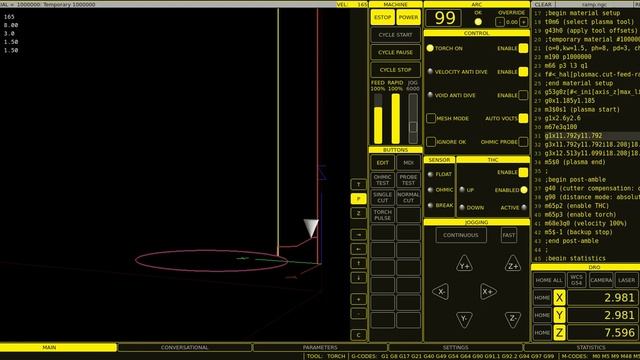Open the Parameters tab
The image size is (640, 360).
click(320, 347)
